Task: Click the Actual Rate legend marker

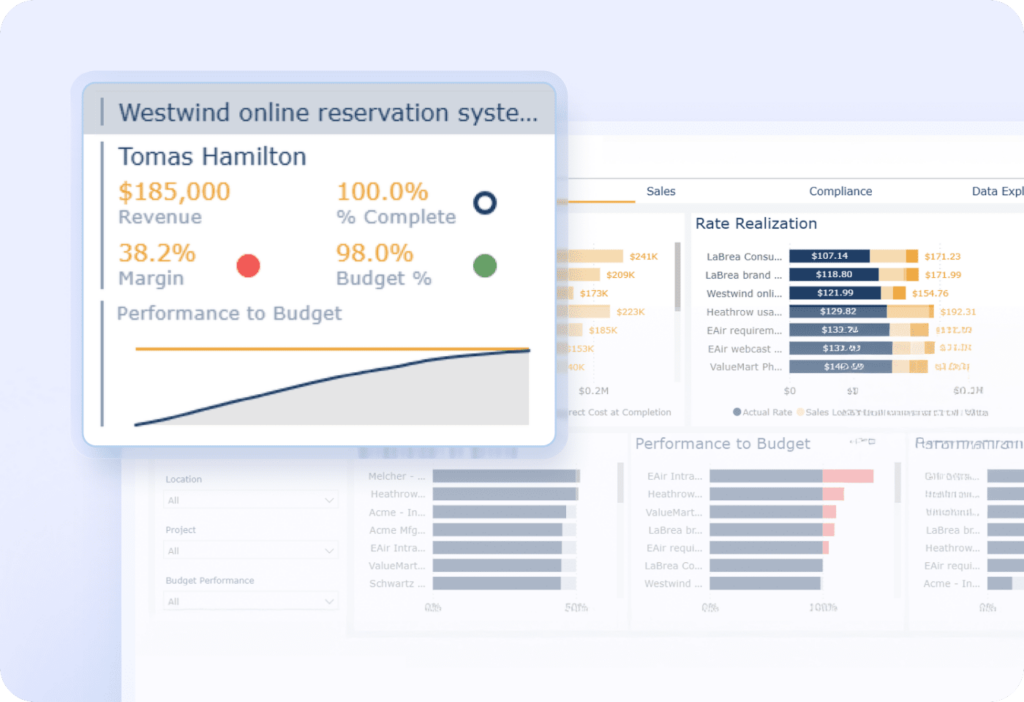Action: tap(737, 412)
